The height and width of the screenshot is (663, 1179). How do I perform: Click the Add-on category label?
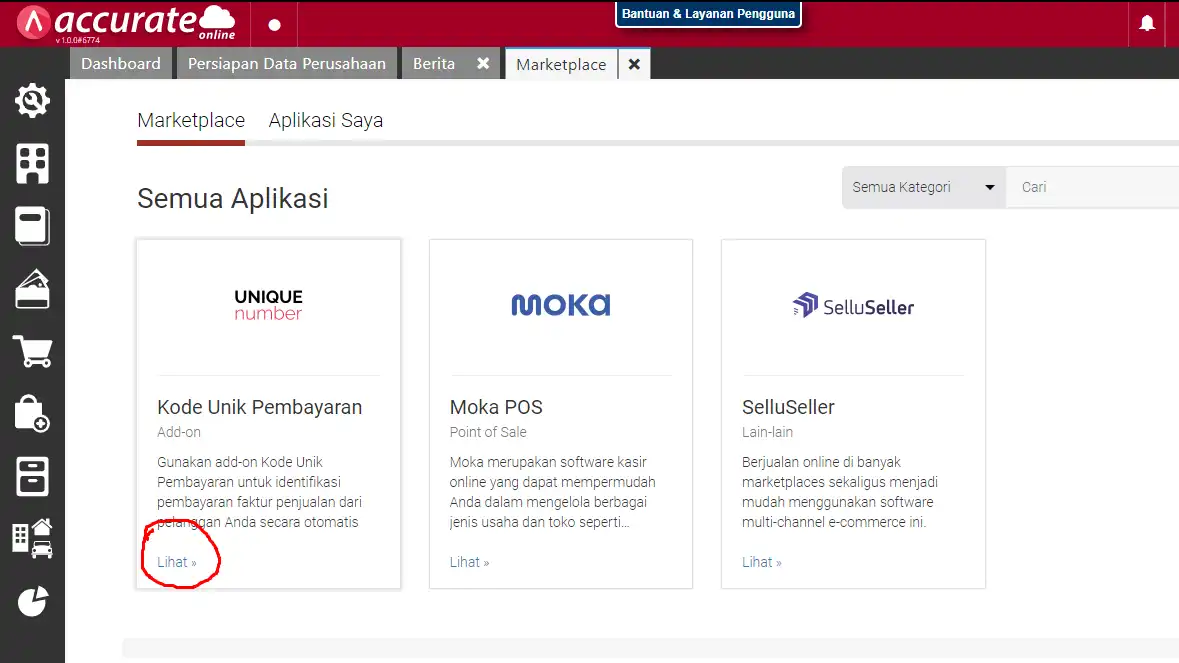point(179,432)
